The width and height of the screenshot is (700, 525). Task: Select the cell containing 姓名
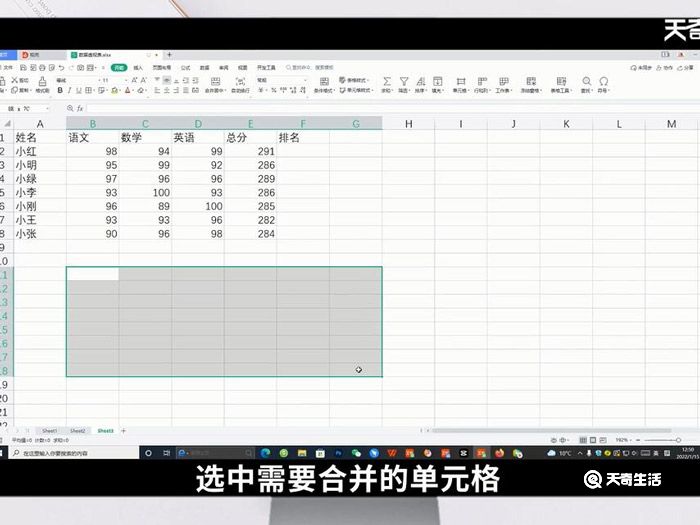[x=40, y=138]
